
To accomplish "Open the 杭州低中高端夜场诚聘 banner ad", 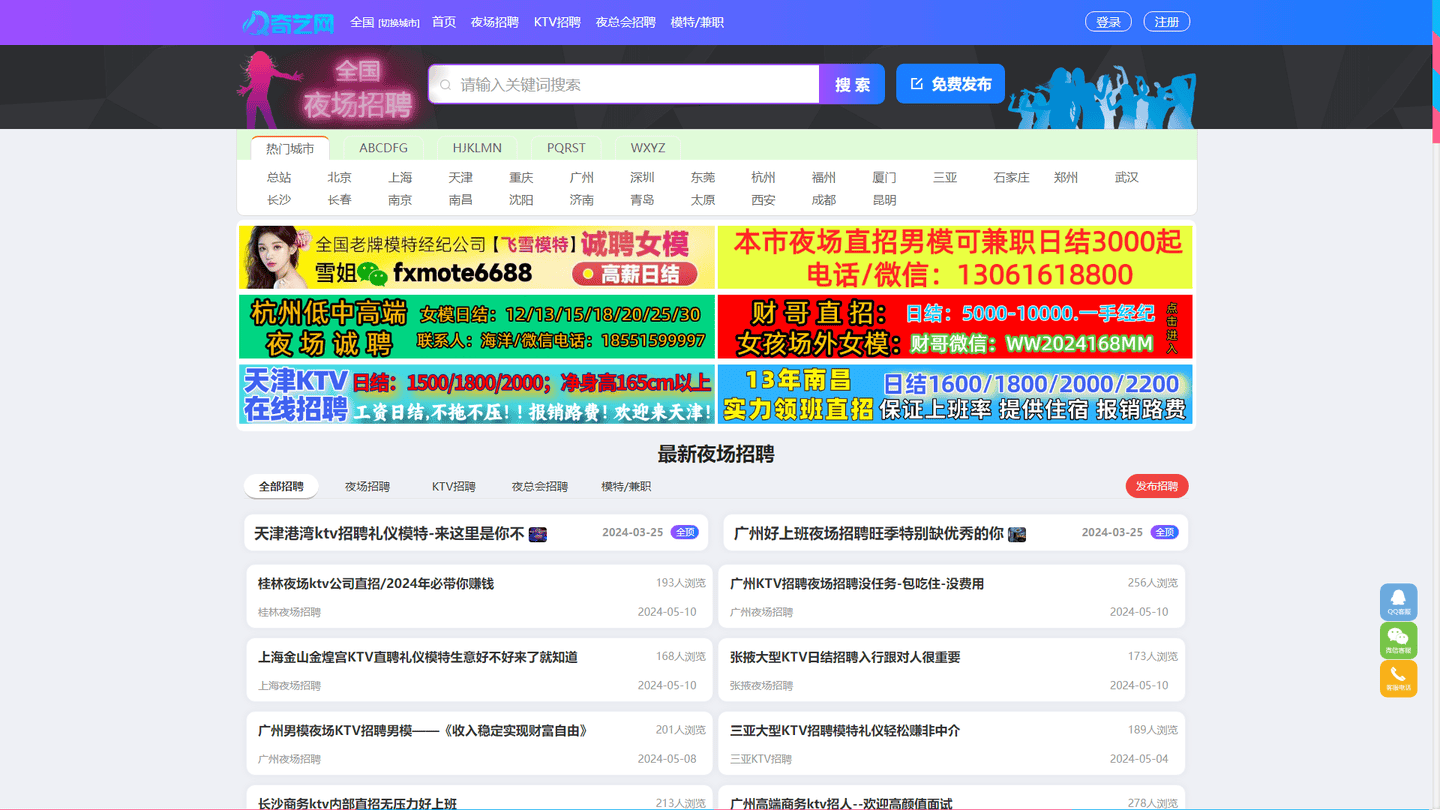I will pos(477,326).
